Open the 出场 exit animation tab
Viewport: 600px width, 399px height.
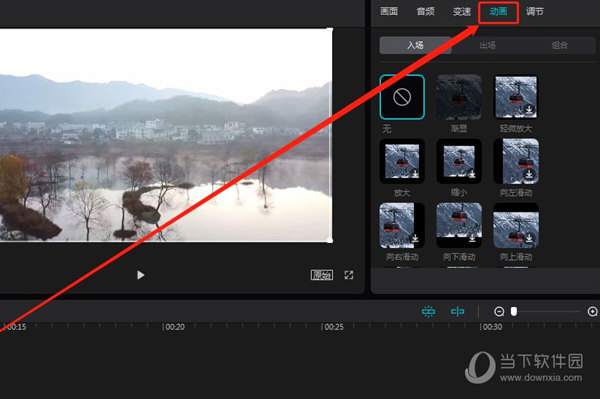point(488,46)
